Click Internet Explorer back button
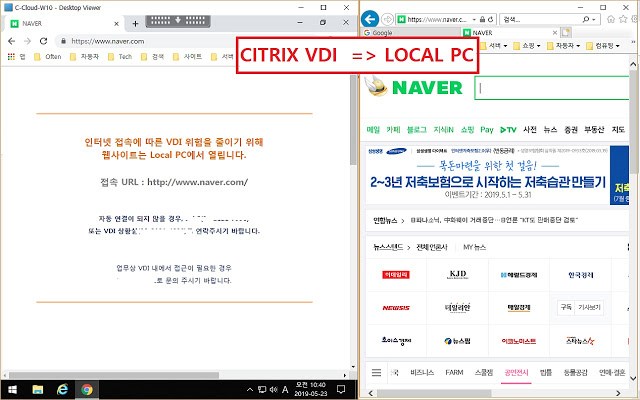The image size is (640, 400). click(x=370, y=19)
